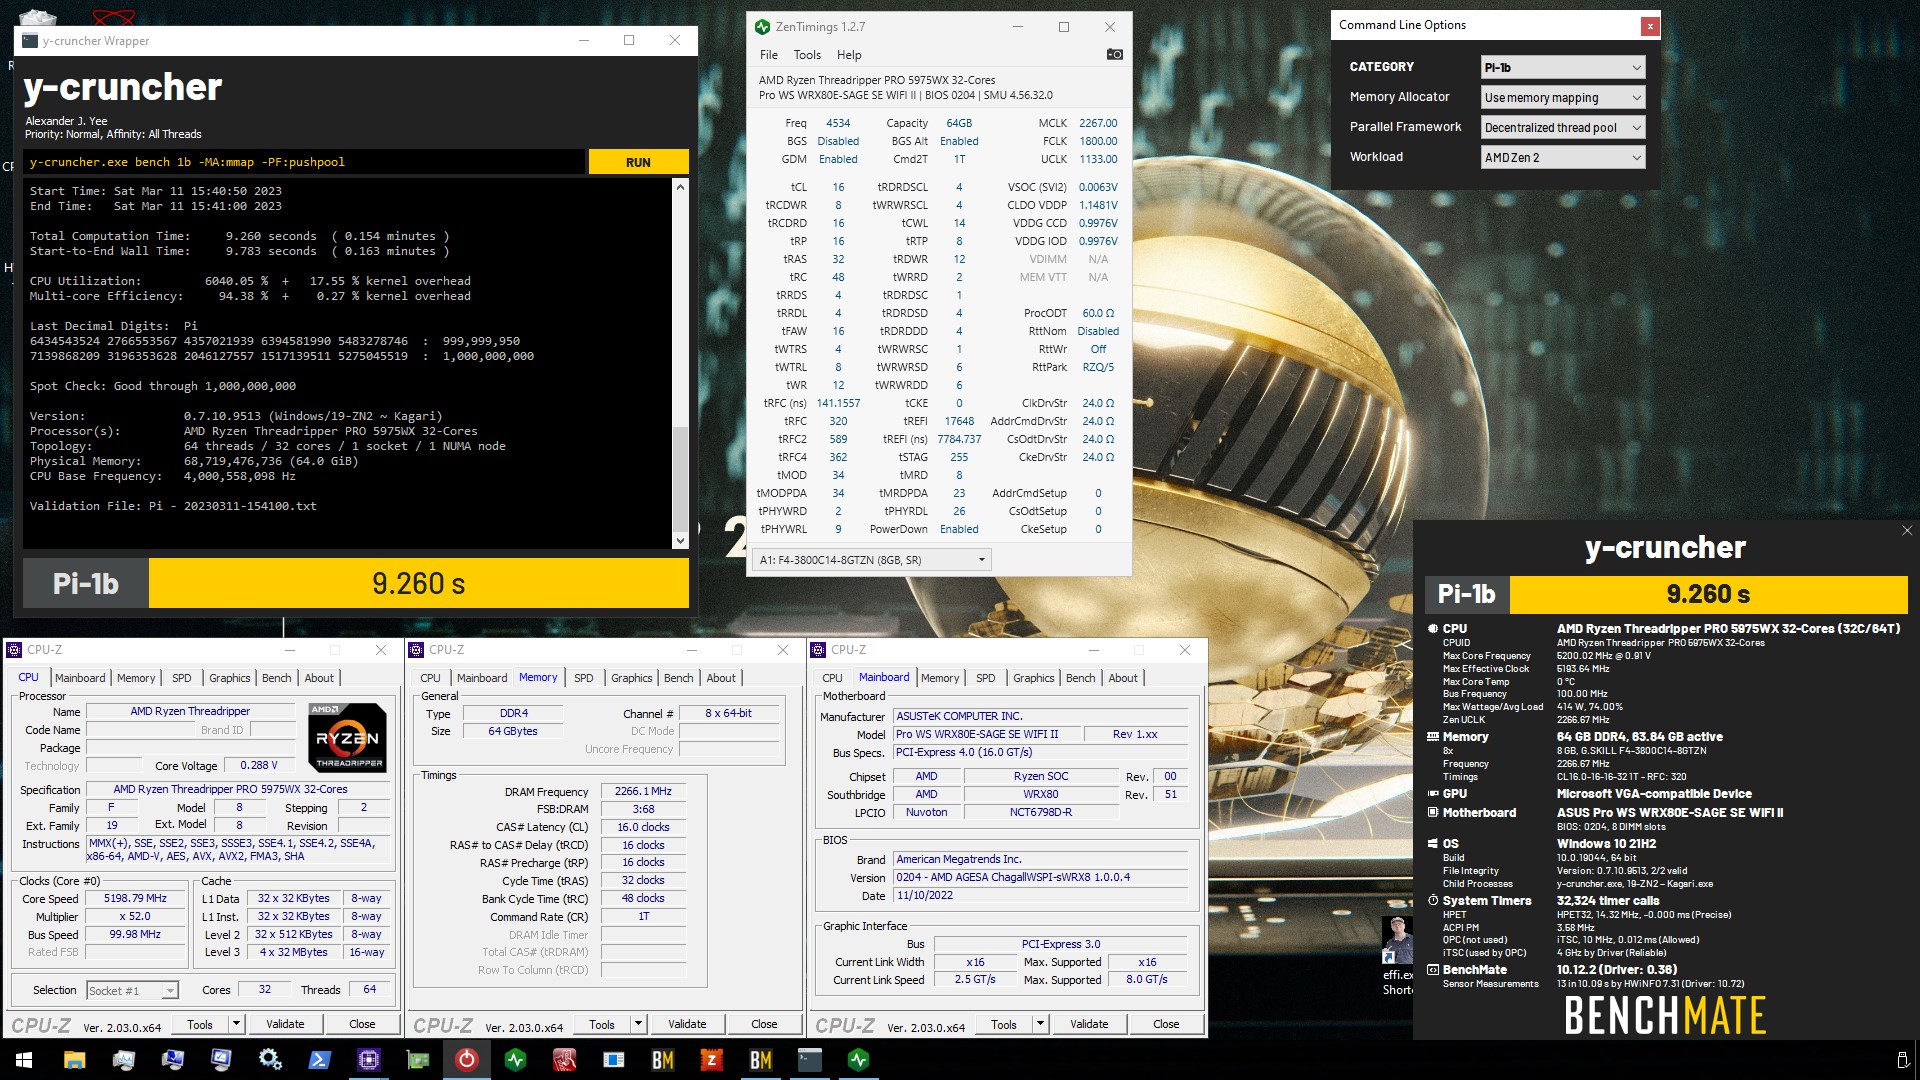Click the Chipset Ryzen SOC field in CPU-Z
This screenshot has width=1920, height=1080.
(x=1041, y=776)
